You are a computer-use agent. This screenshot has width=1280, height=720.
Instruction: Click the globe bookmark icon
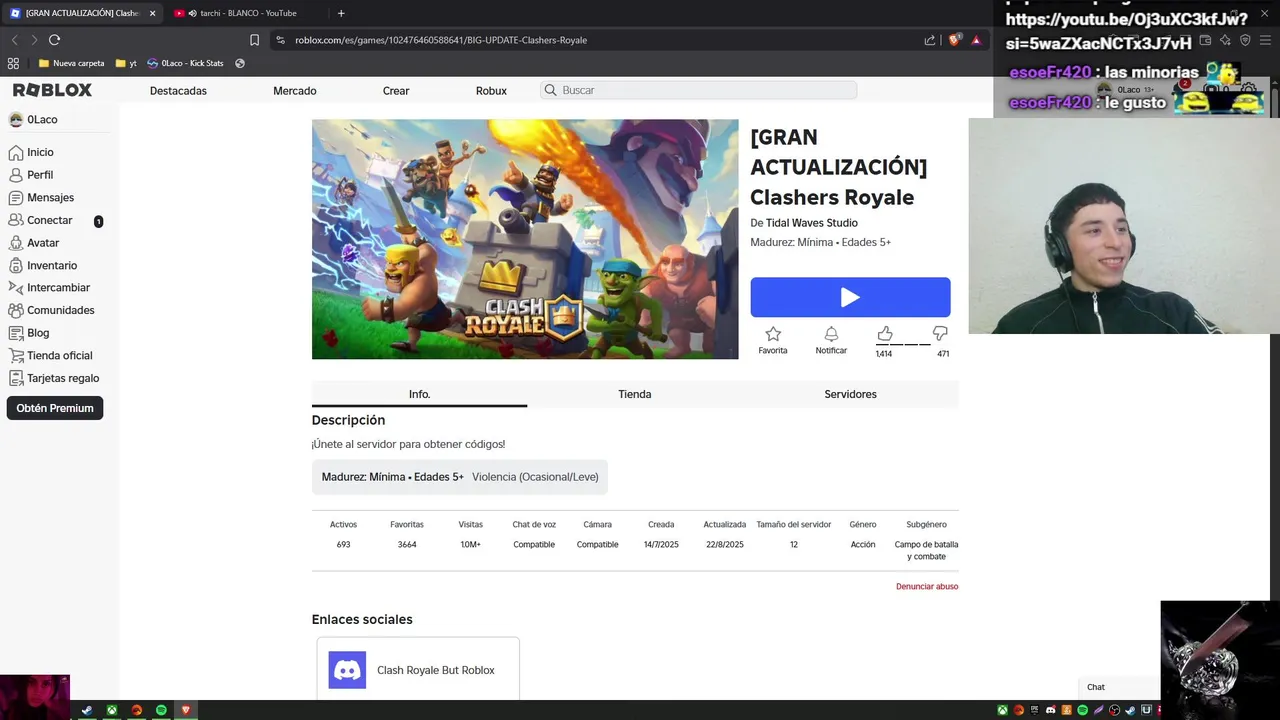[x=240, y=63]
